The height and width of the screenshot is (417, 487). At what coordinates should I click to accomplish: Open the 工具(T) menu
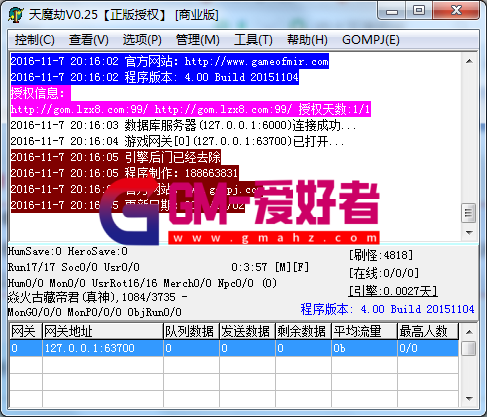pyautogui.click(x=253, y=40)
